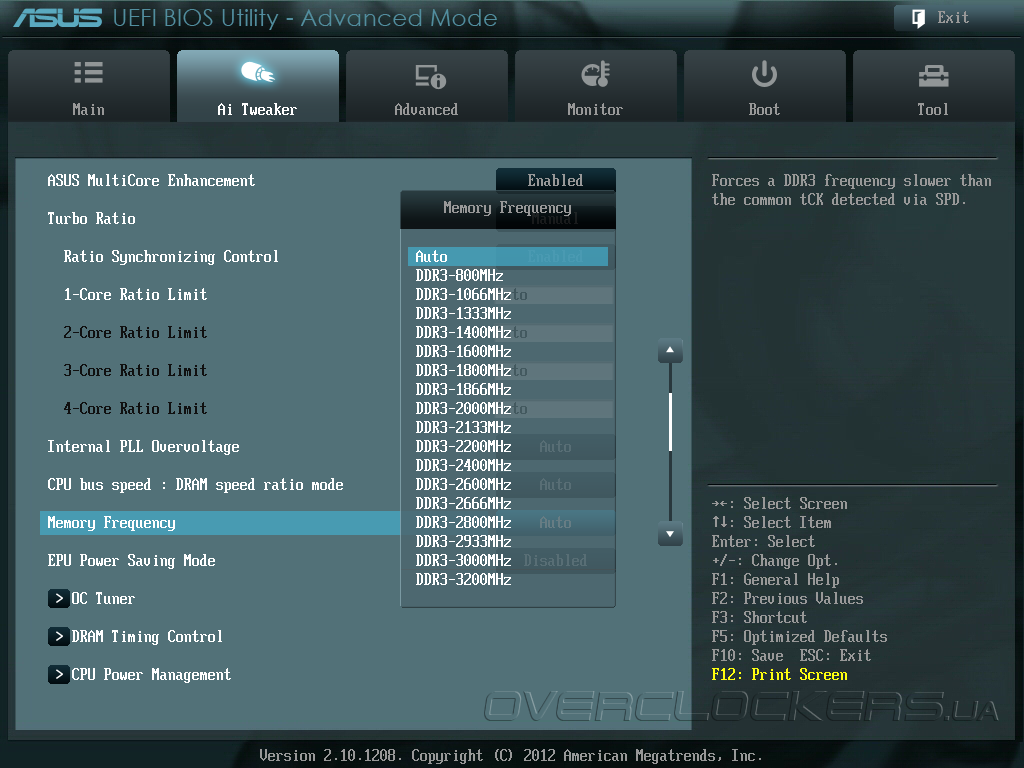Screen dimensions: 1024x768
Task: Select 2-Core Ratio Limit row
Action: (135, 332)
